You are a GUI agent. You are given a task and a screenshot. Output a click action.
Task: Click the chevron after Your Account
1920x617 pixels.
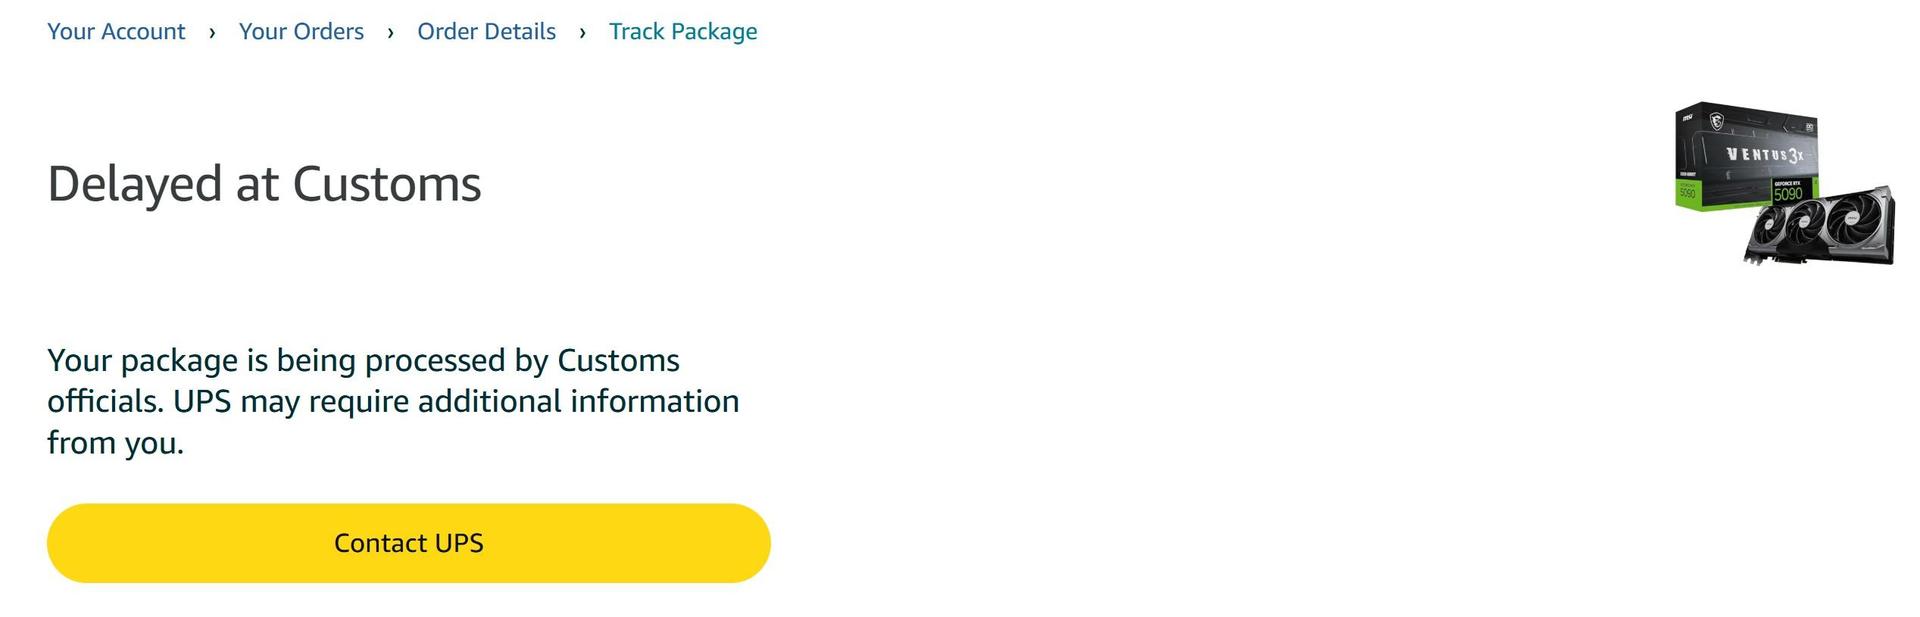tap(212, 32)
